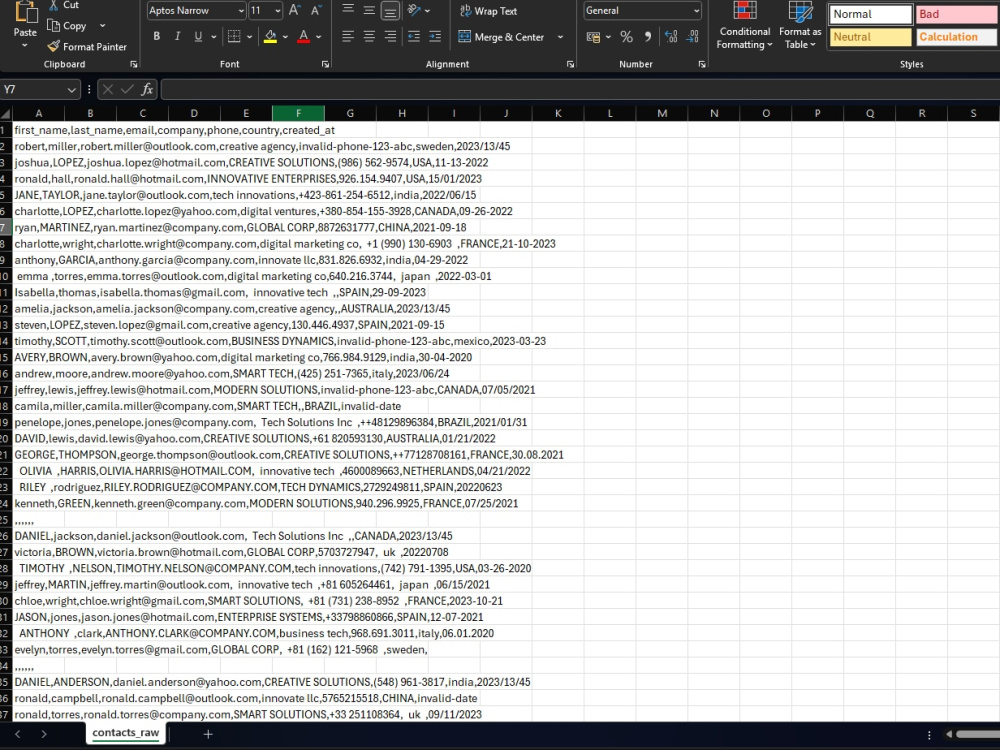Apply the yellow fill color bucket
Viewport: 1000px width, 750px height.
270,37
